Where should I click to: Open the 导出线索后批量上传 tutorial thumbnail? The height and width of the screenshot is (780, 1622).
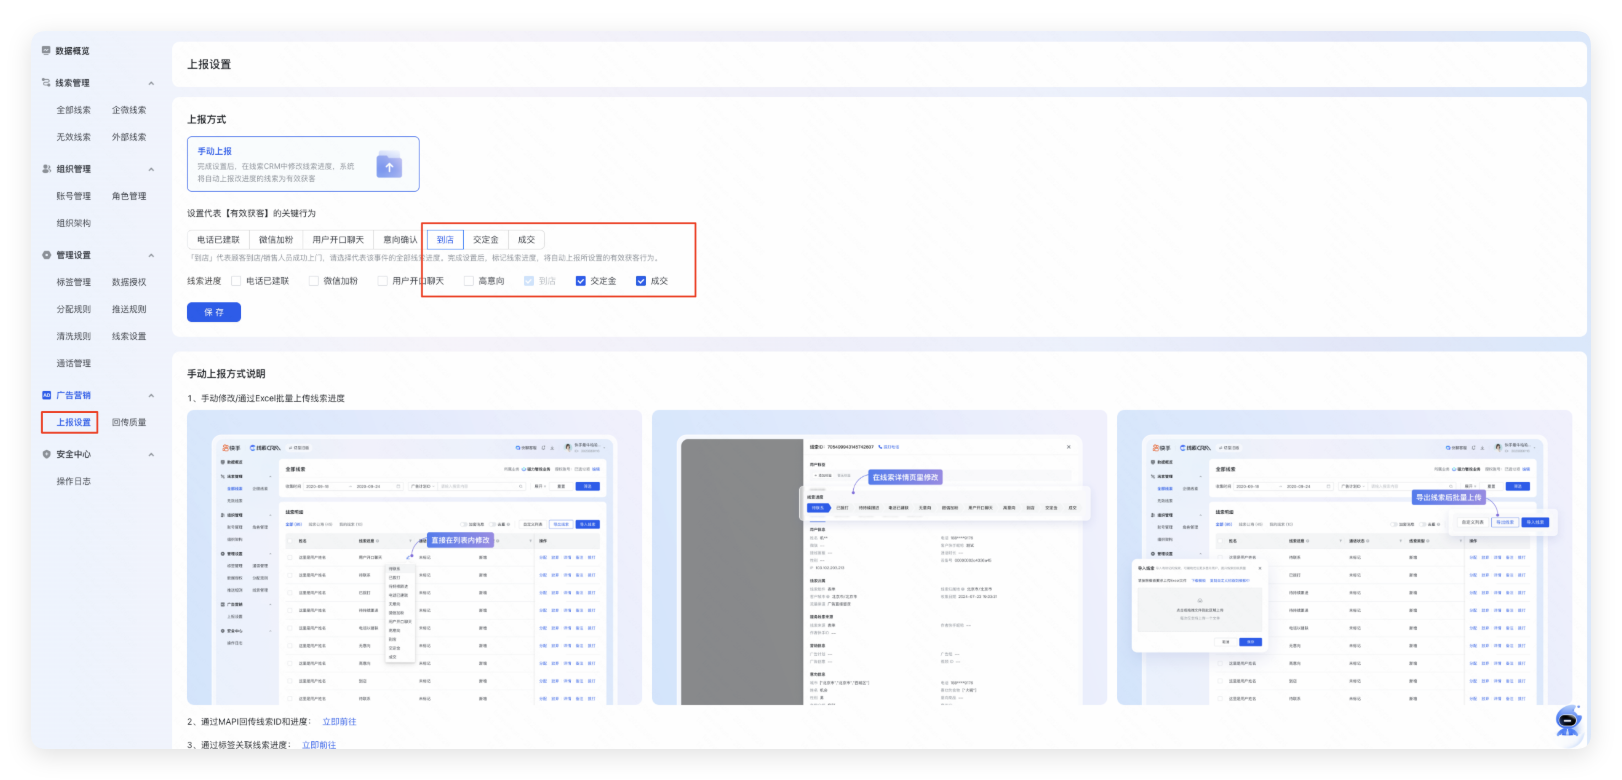click(1344, 557)
